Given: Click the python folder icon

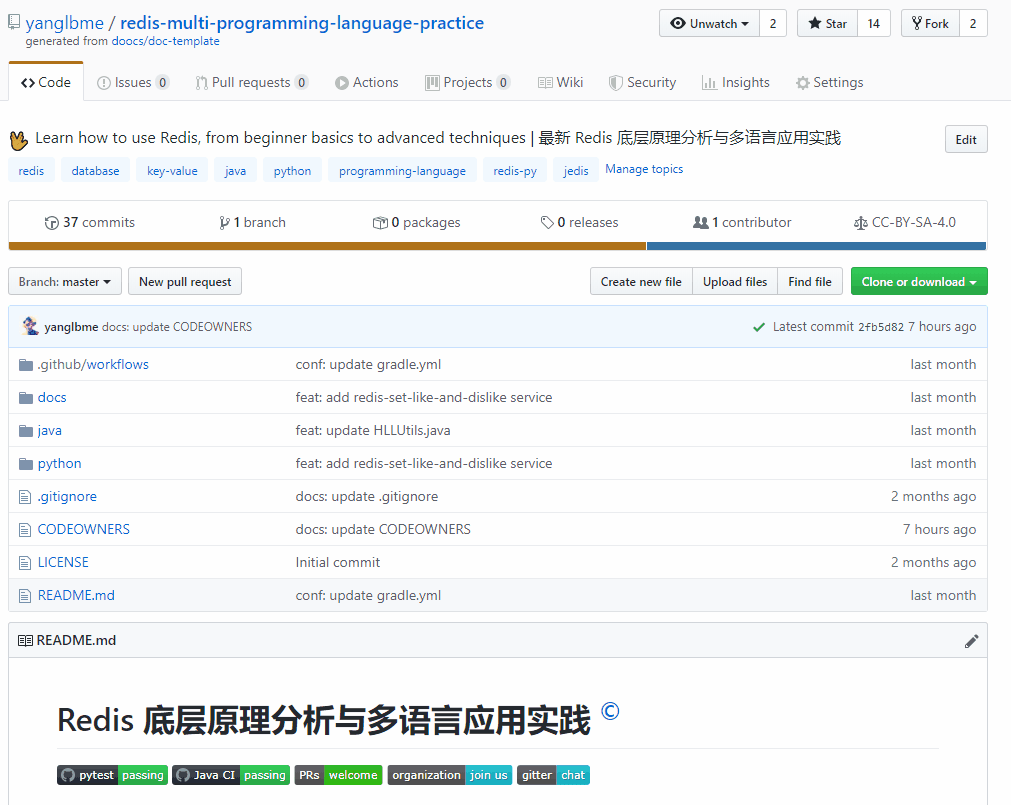Looking at the screenshot, I should coord(26,464).
